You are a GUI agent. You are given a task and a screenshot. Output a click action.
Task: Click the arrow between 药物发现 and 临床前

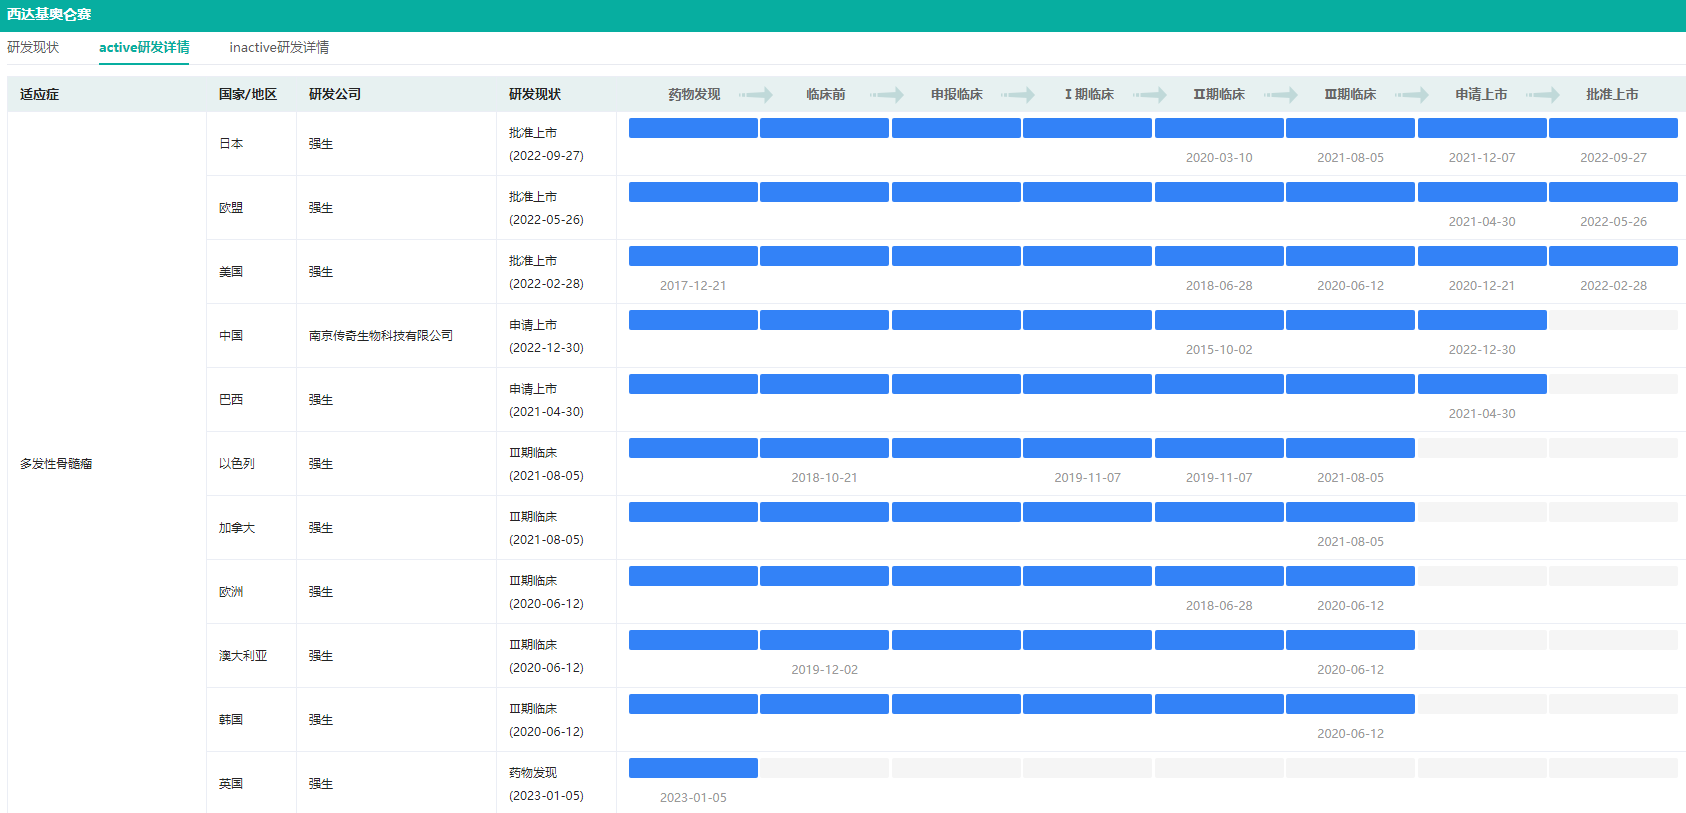pos(756,95)
